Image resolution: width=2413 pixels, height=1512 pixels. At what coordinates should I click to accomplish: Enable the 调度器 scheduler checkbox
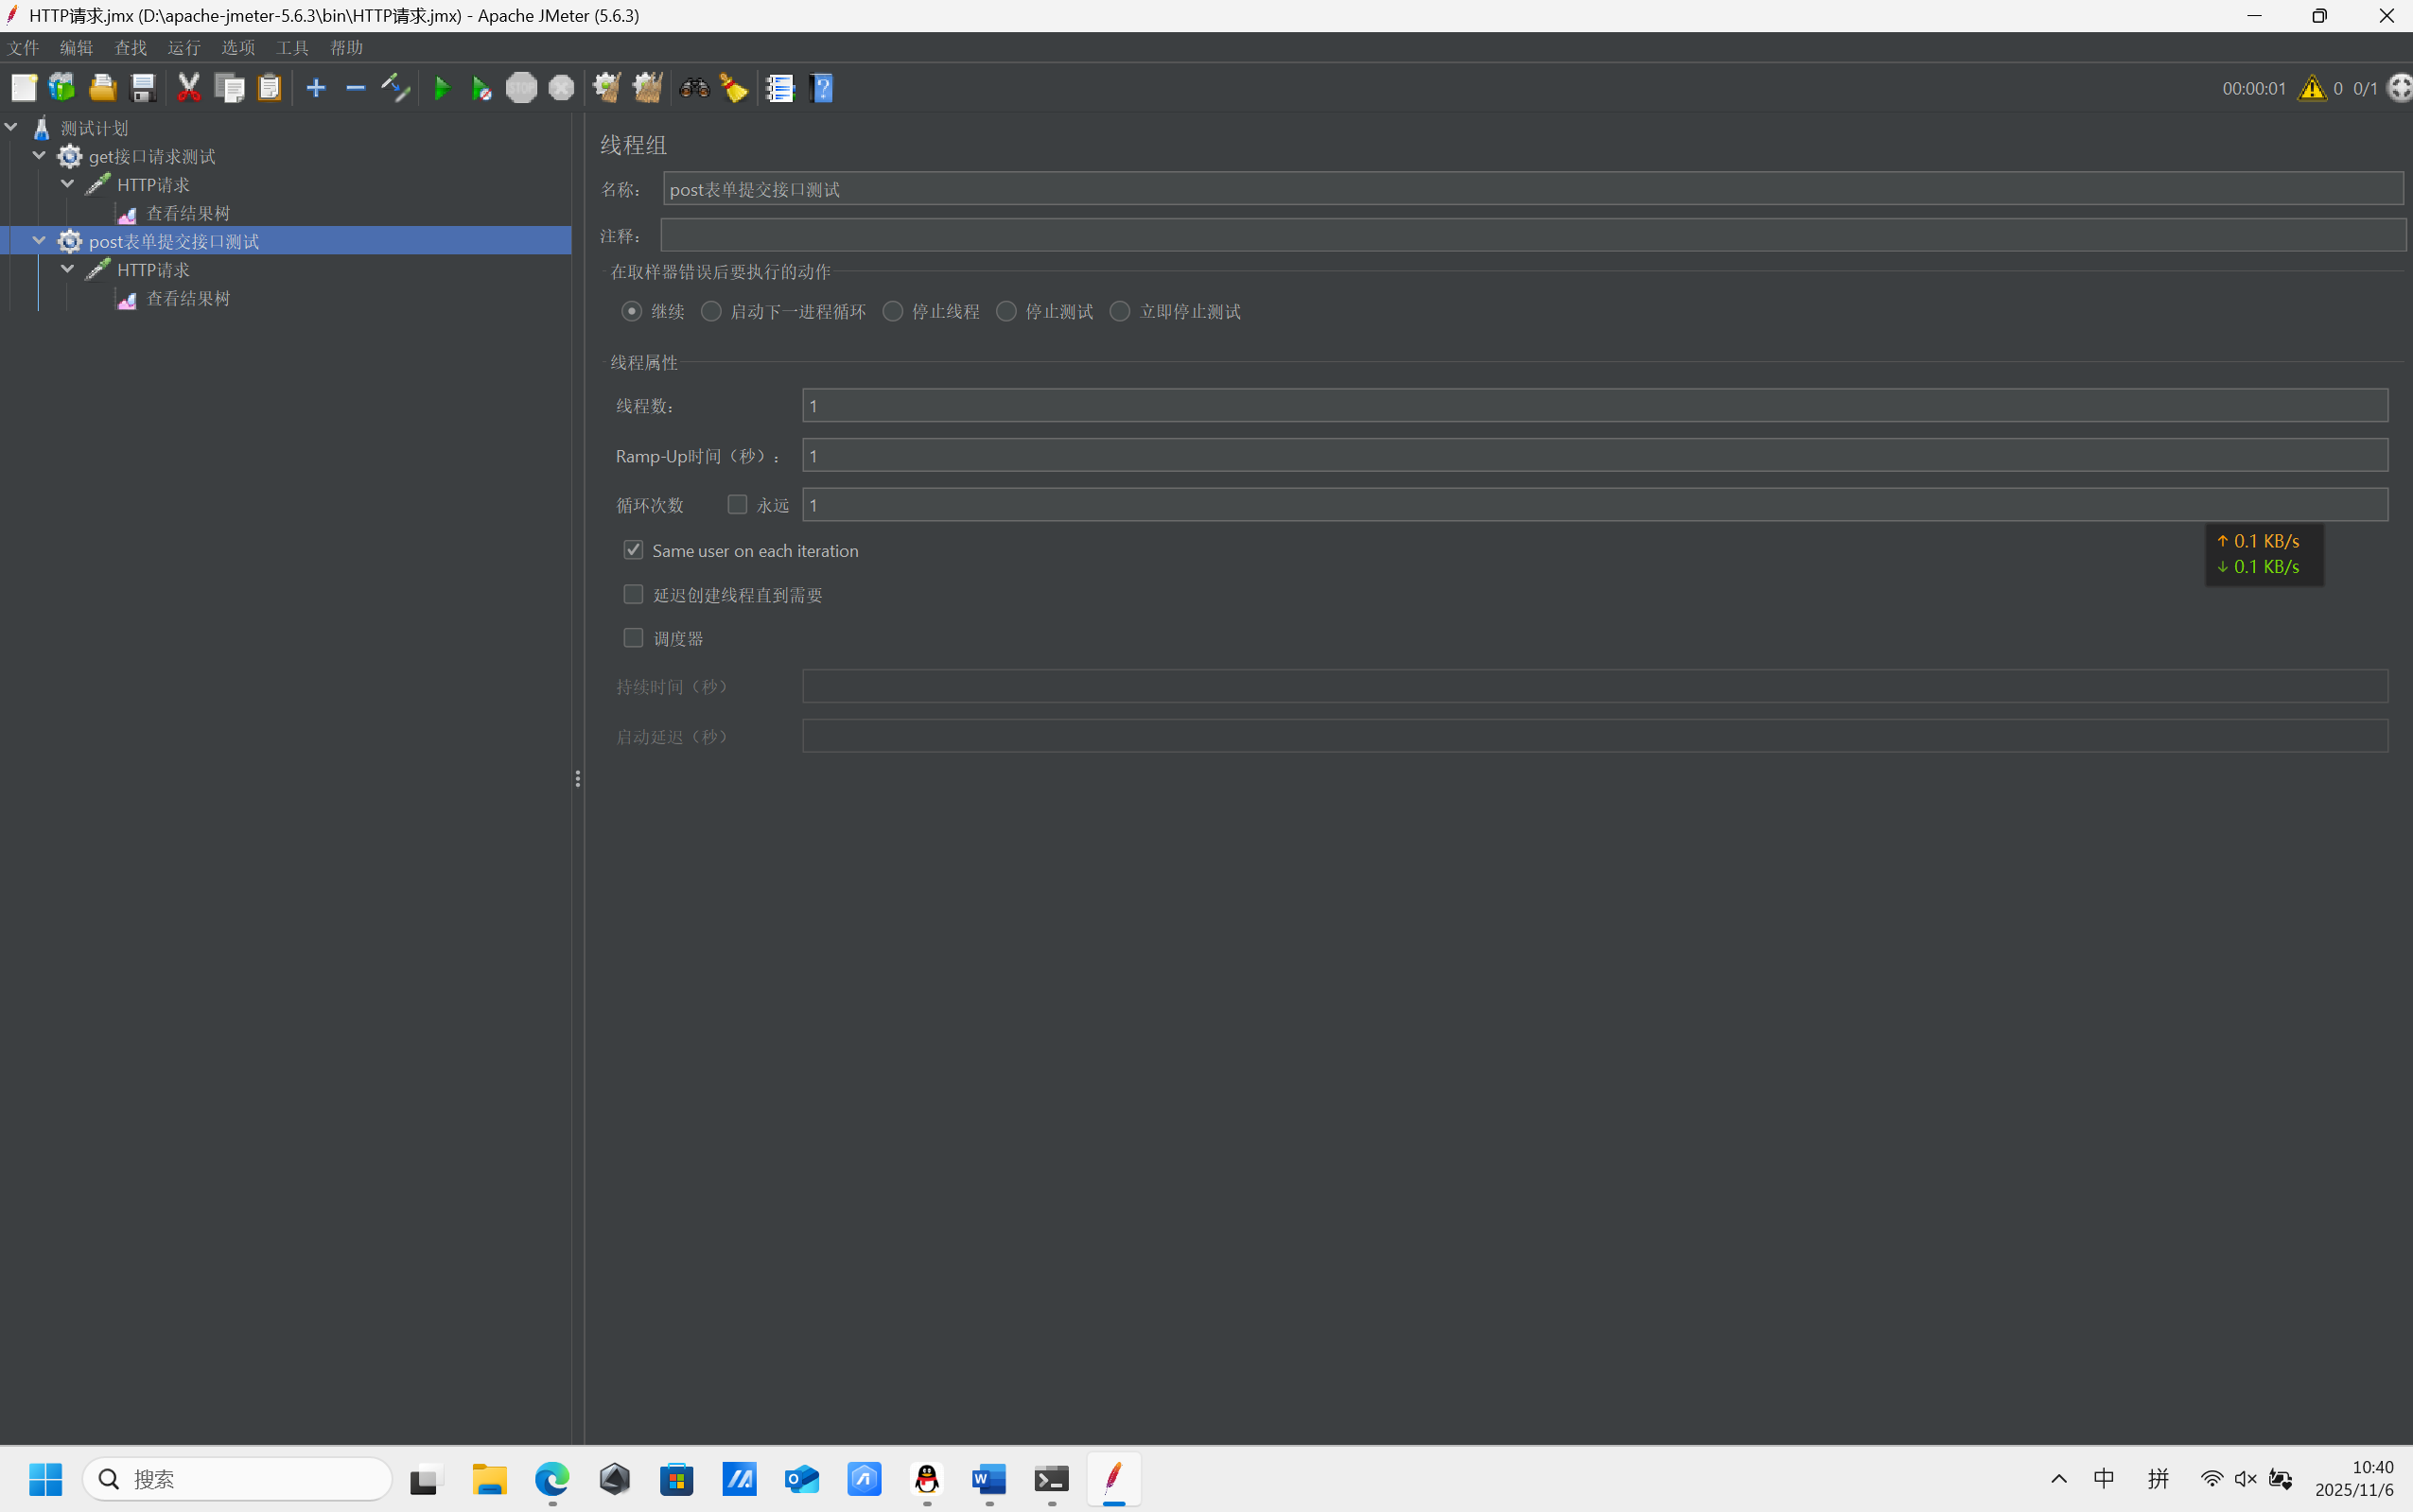(x=633, y=638)
